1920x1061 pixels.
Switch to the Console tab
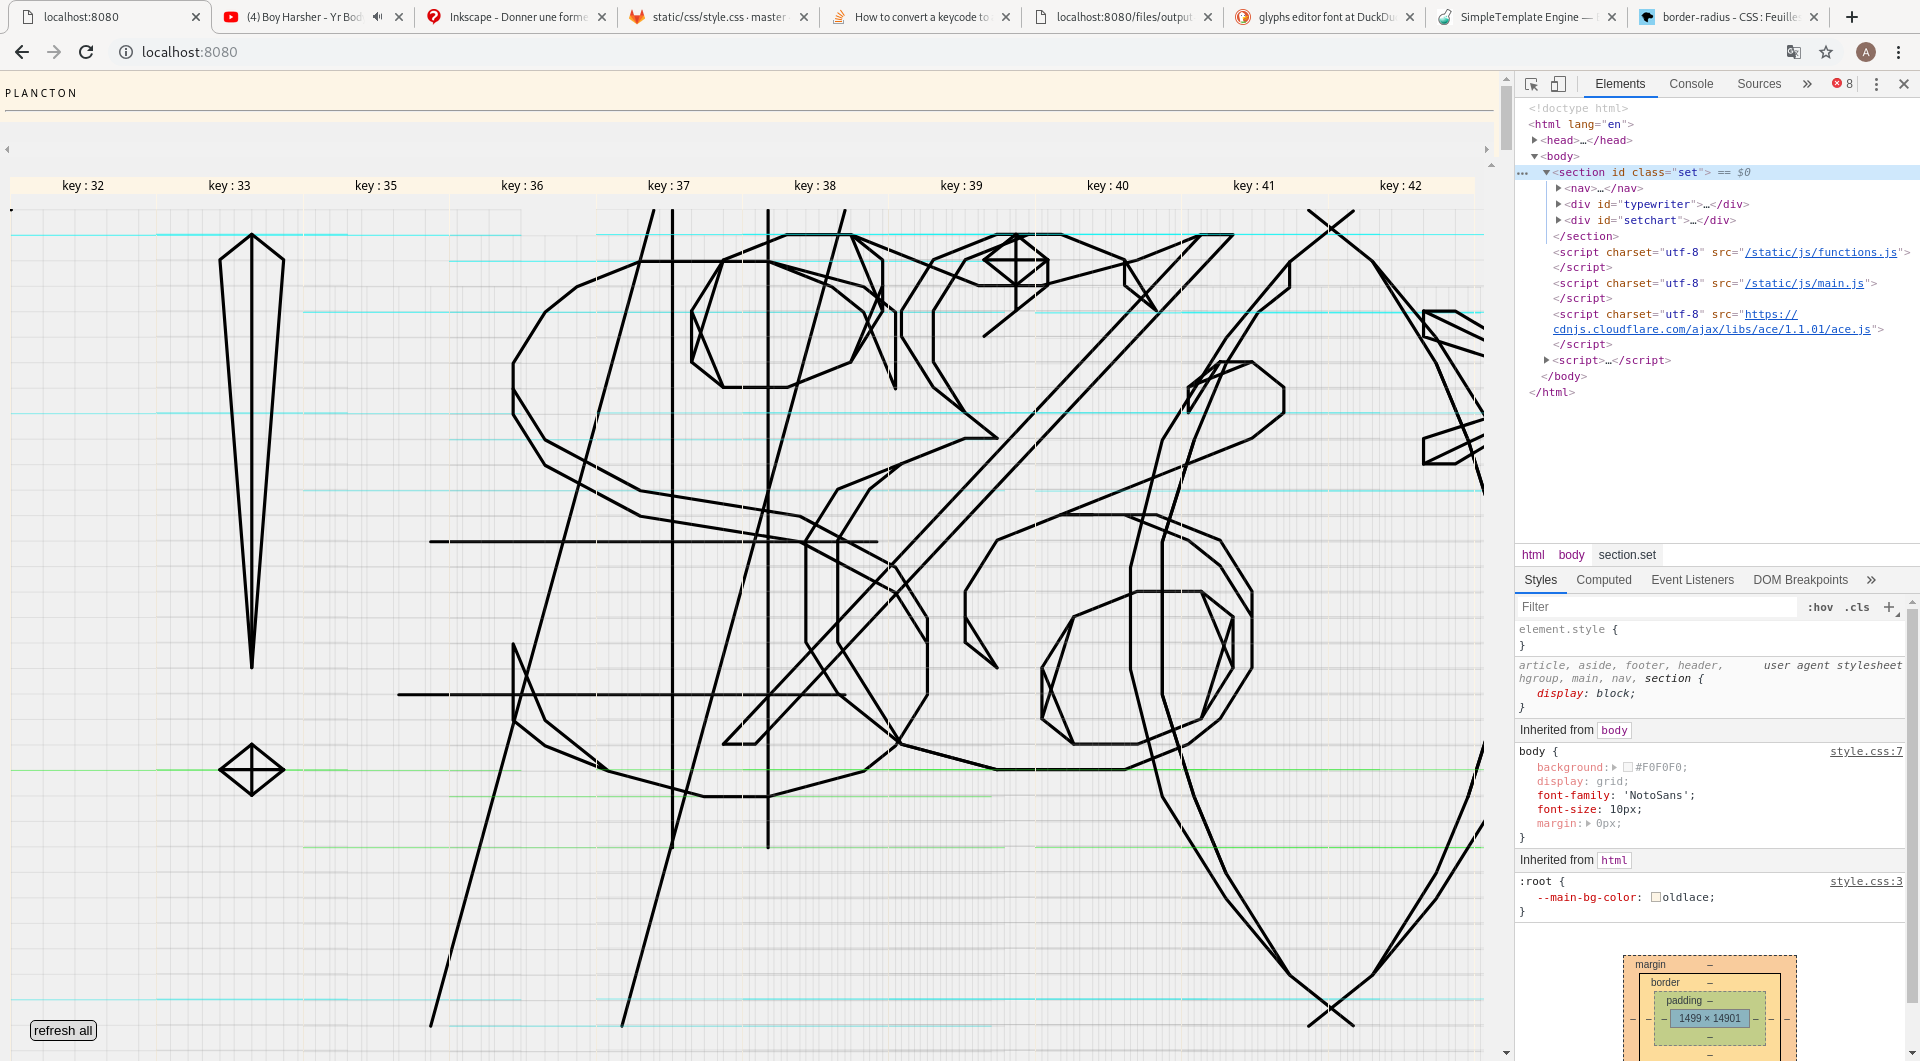click(1691, 84)
